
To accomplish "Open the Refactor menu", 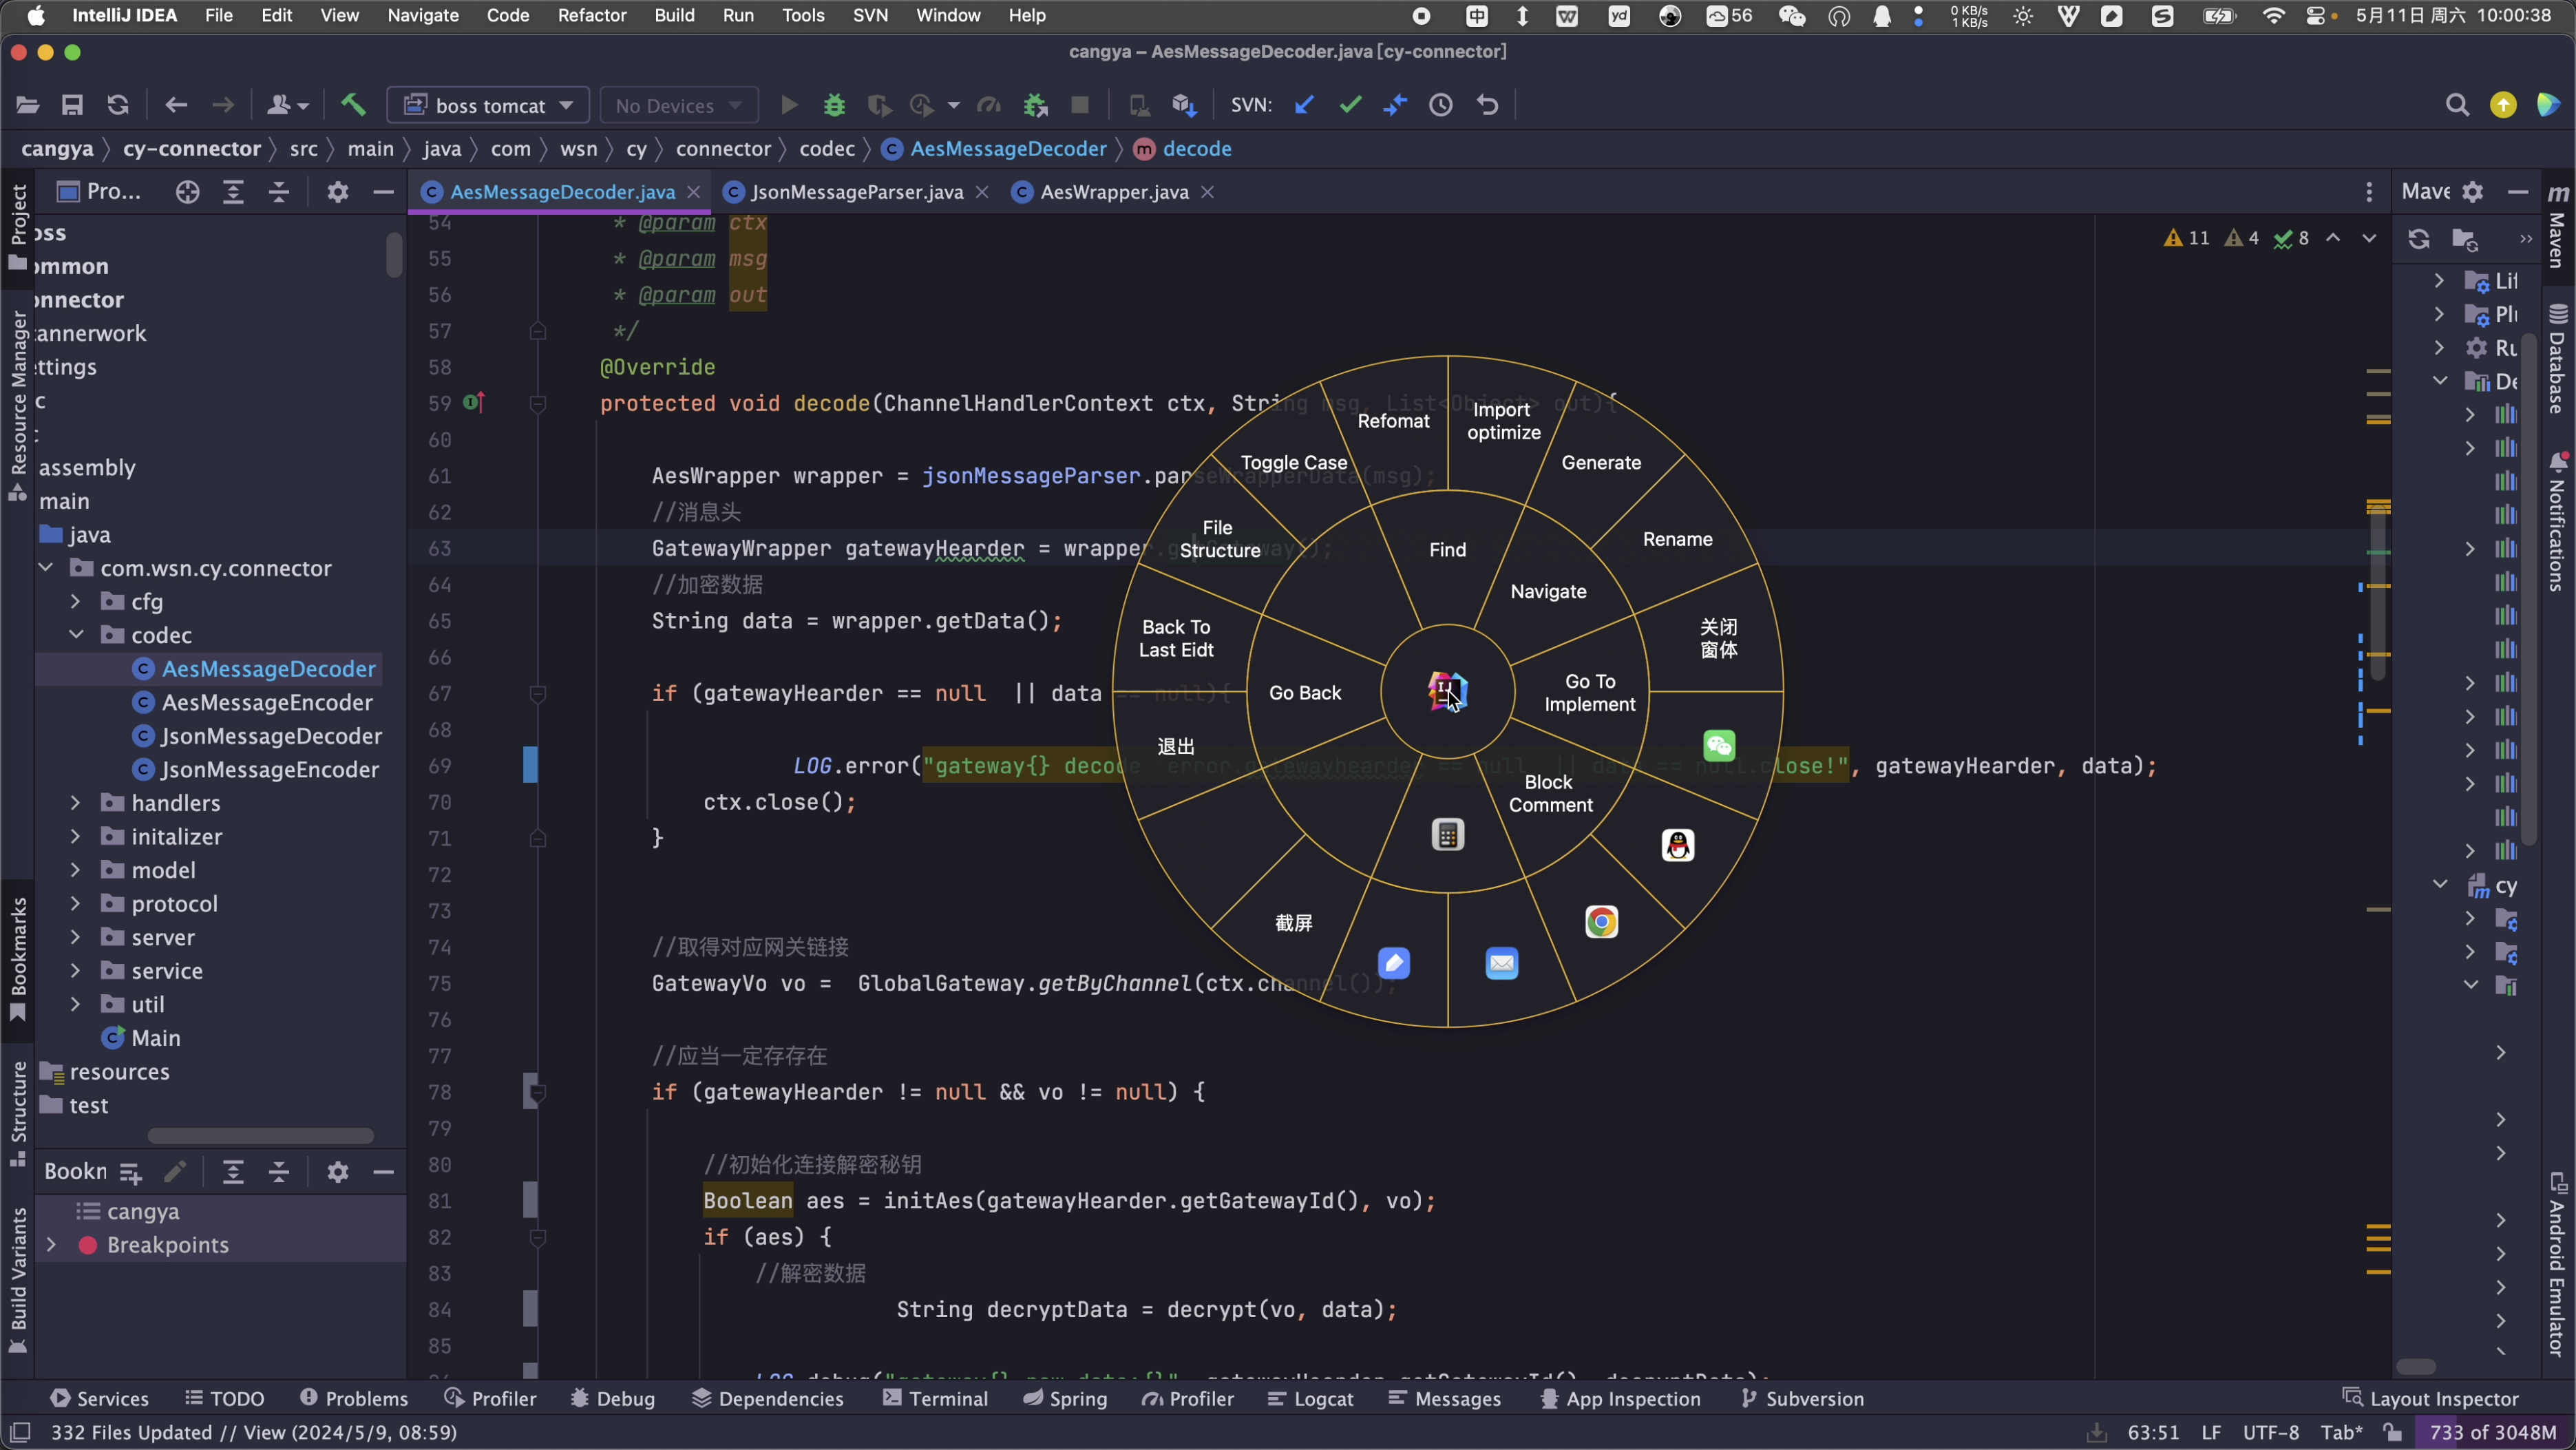I will pos(591,16).
